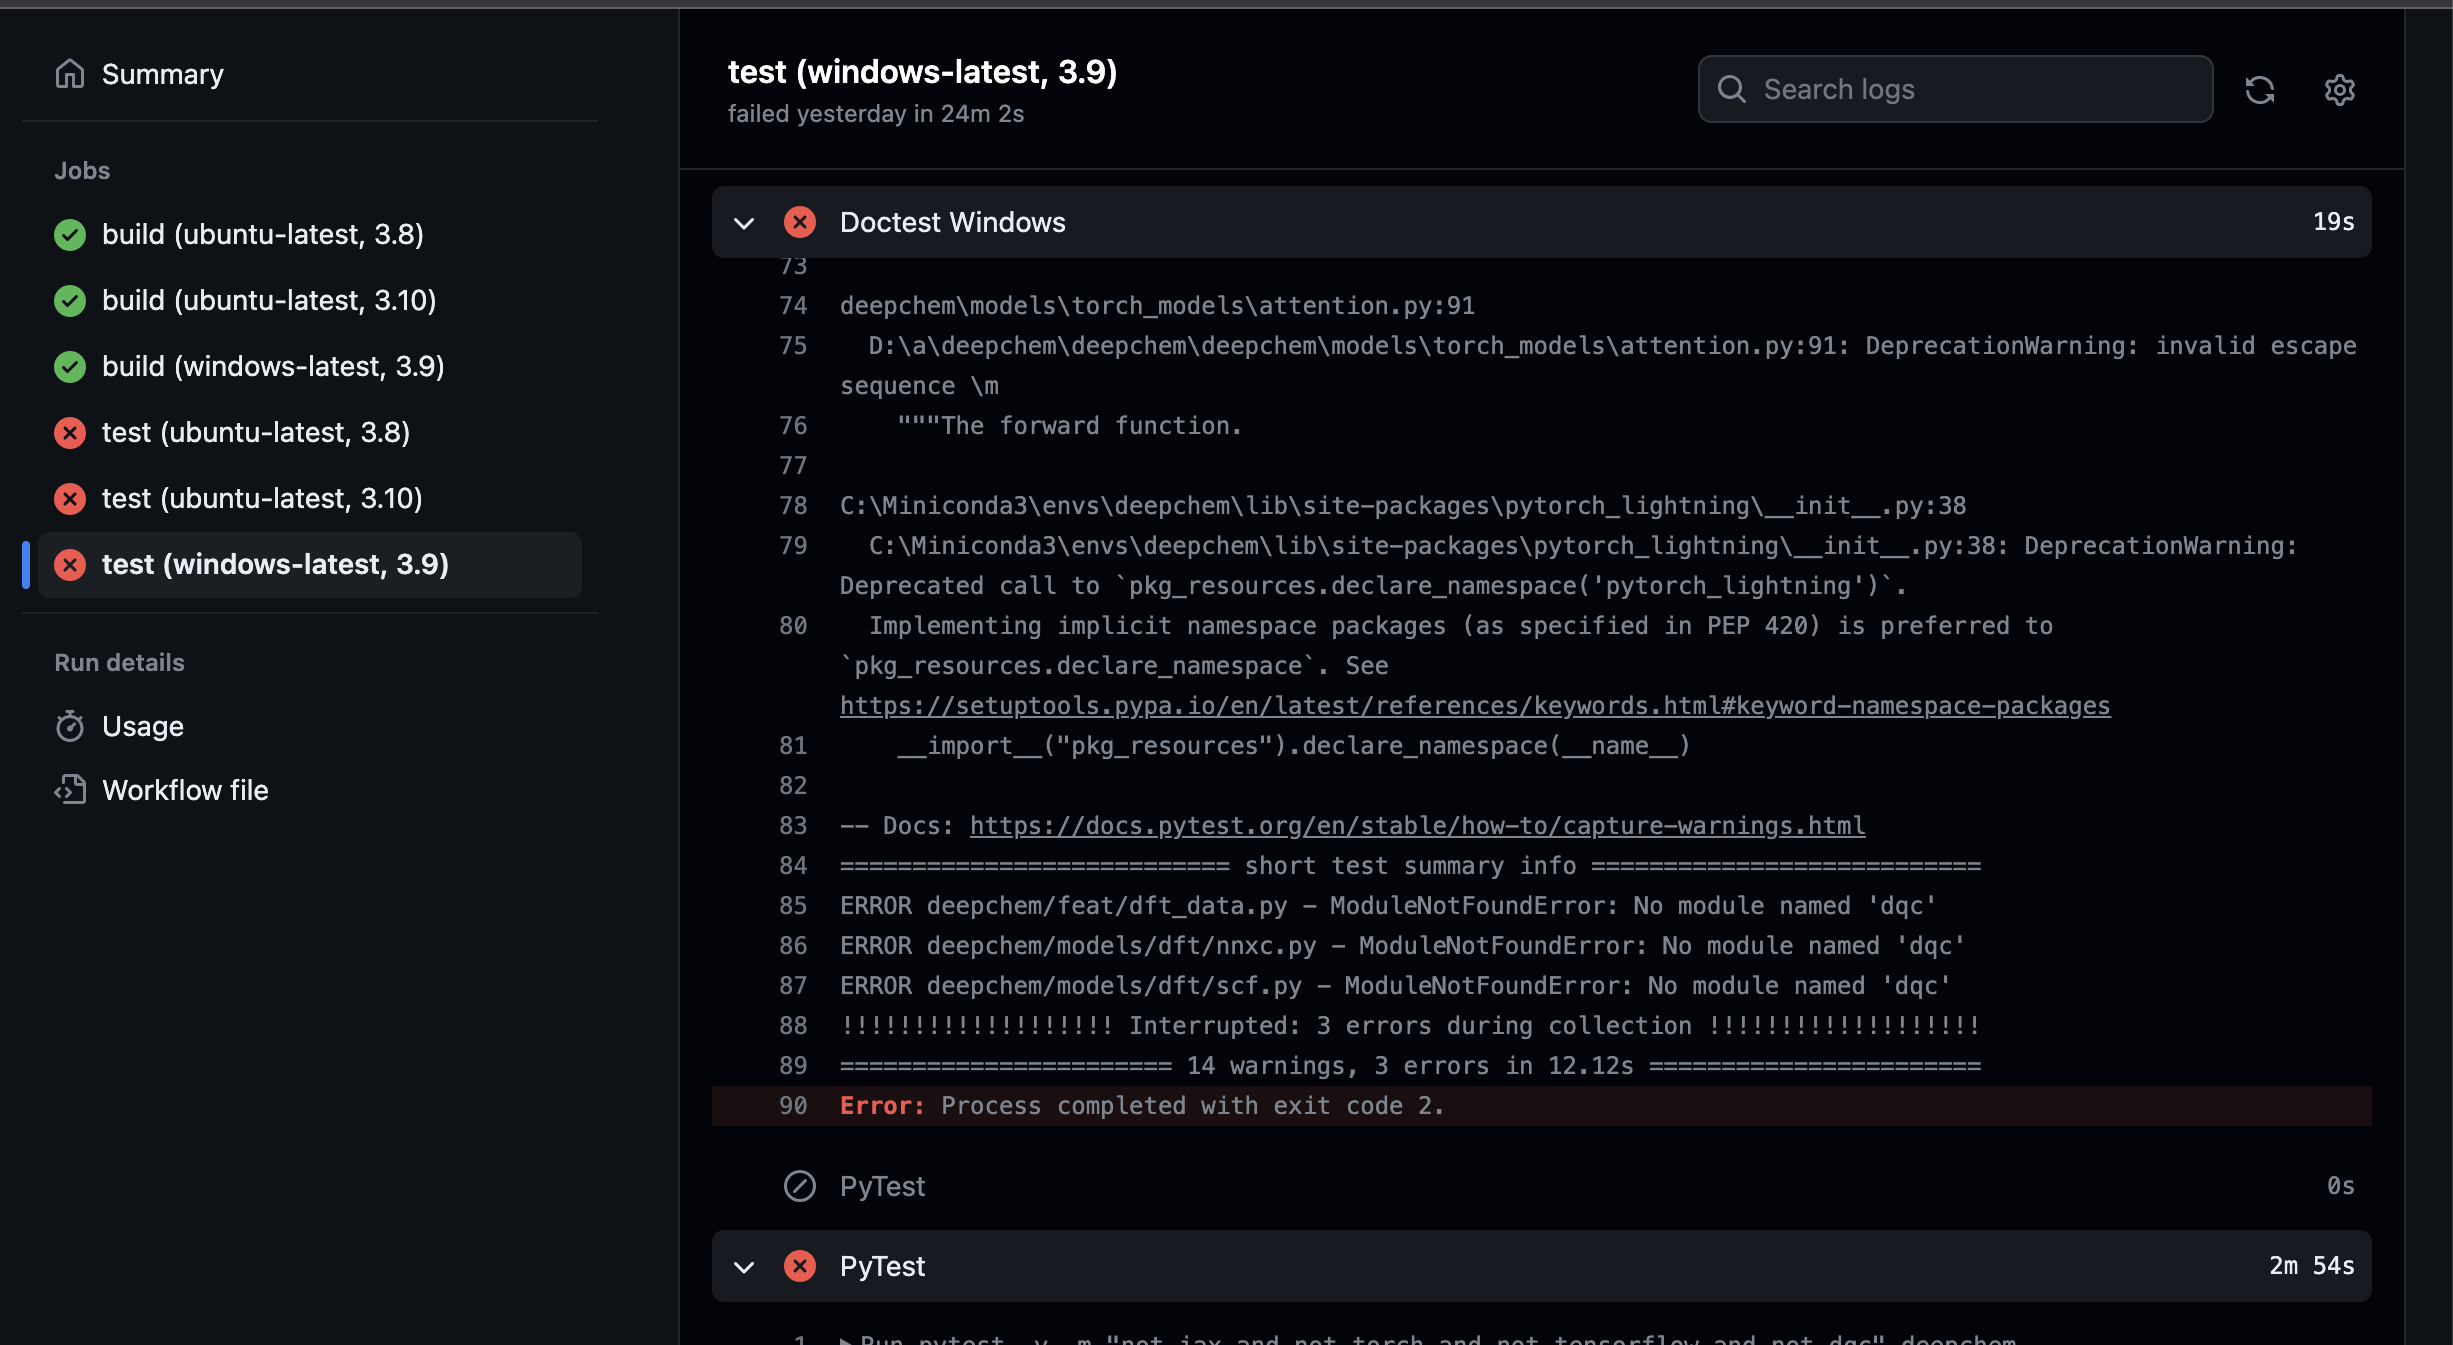
Task: Open the pytest capture-warnings documentation link
Action: click(x=1415, y=825)
